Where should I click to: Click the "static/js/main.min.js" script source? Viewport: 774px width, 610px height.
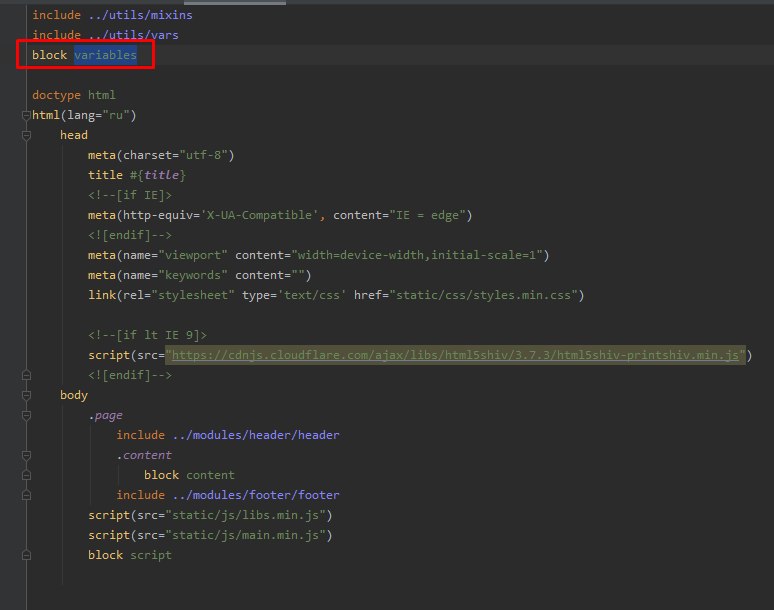(245, 535)
